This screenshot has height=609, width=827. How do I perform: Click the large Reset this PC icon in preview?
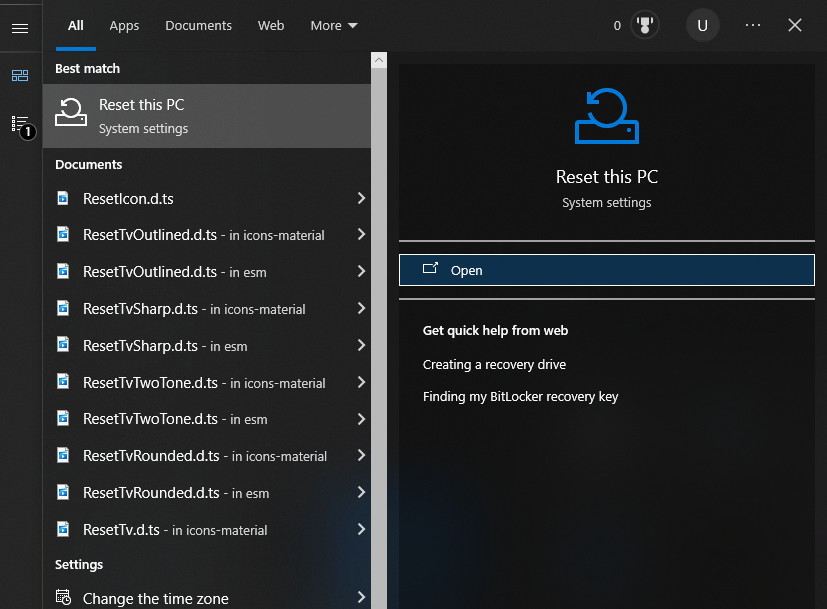(606, 117)
